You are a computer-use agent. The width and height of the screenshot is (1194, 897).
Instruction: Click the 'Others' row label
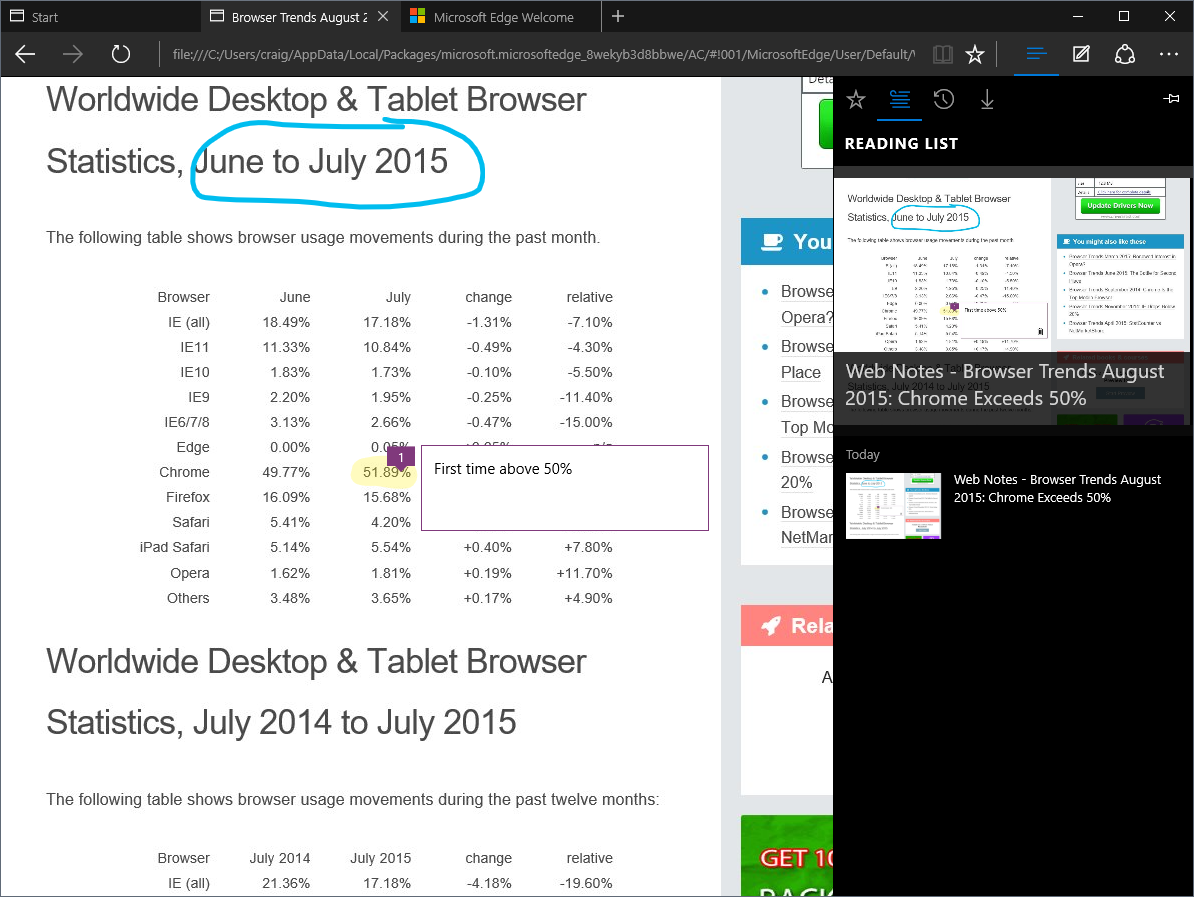pyautogui.click(x=188, y=599)
